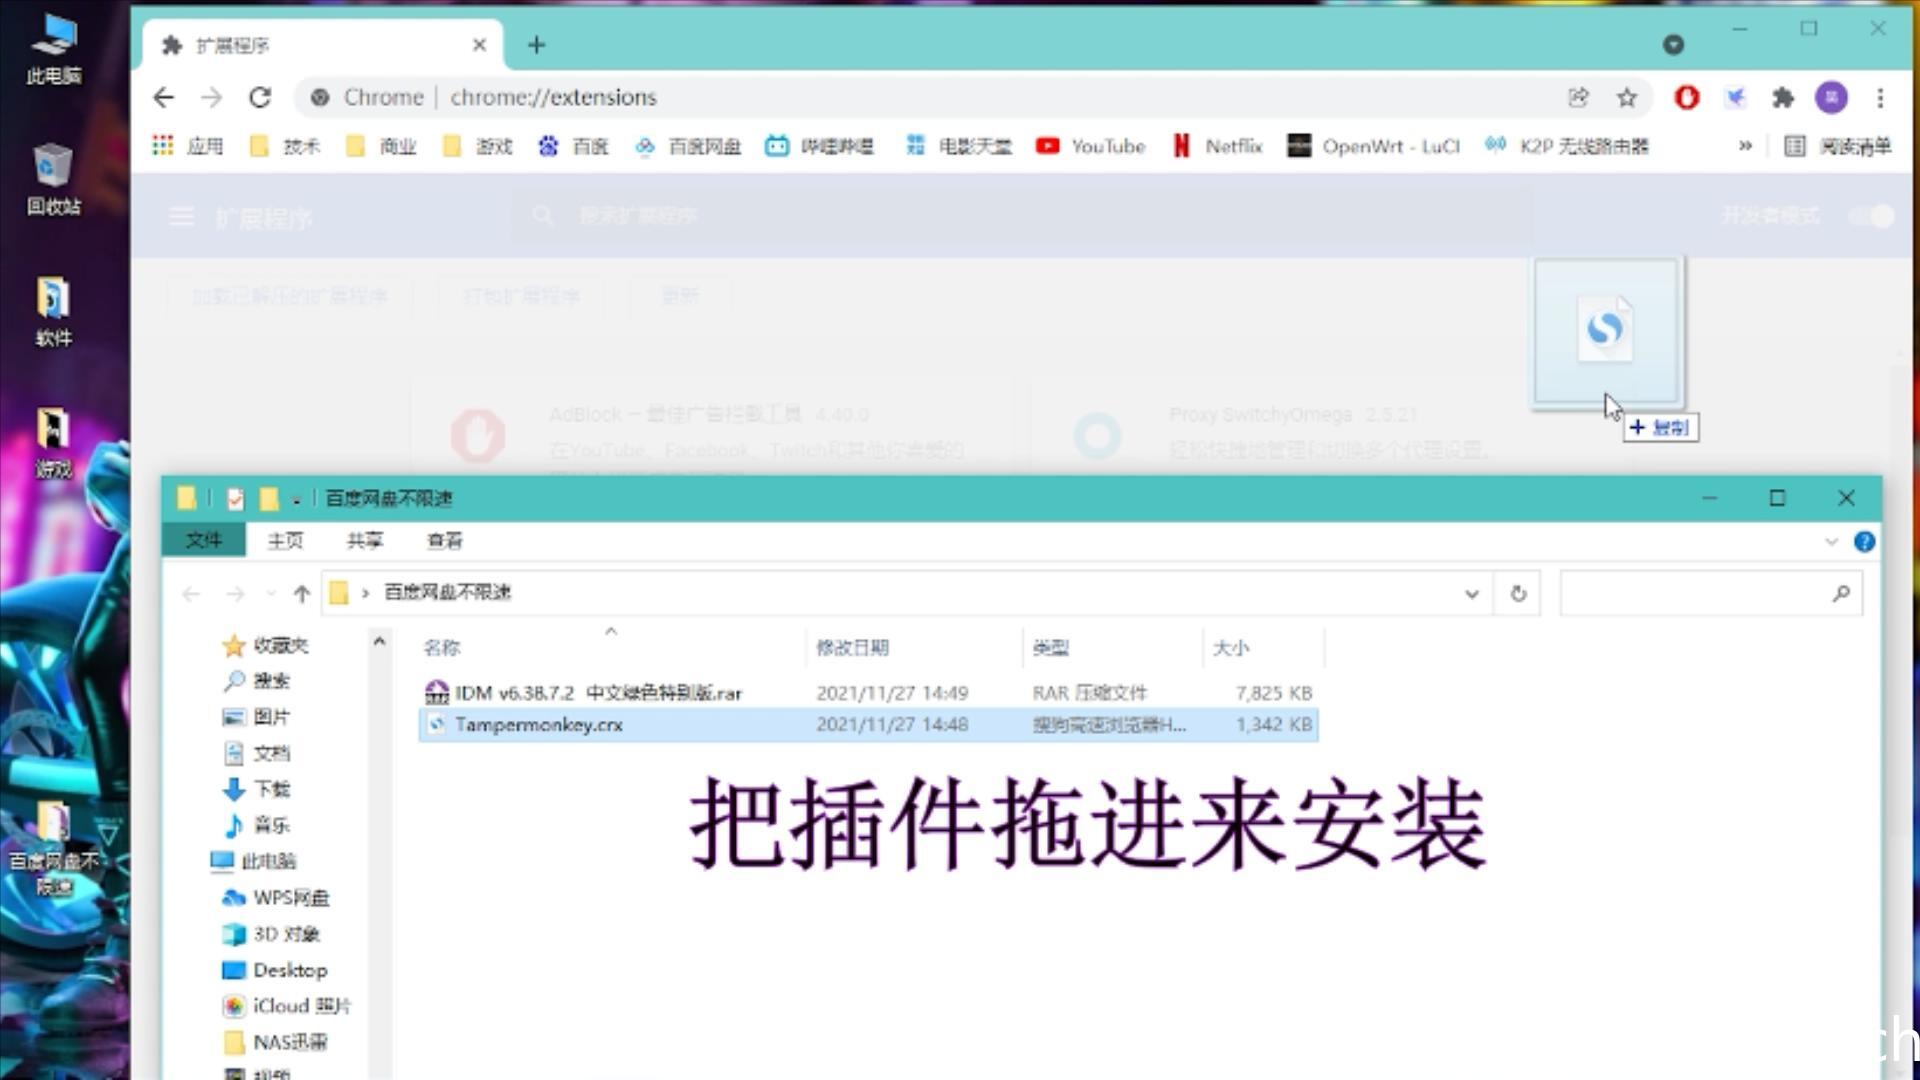Click the 搜索扩展程序 search field

pos(1020,216)
